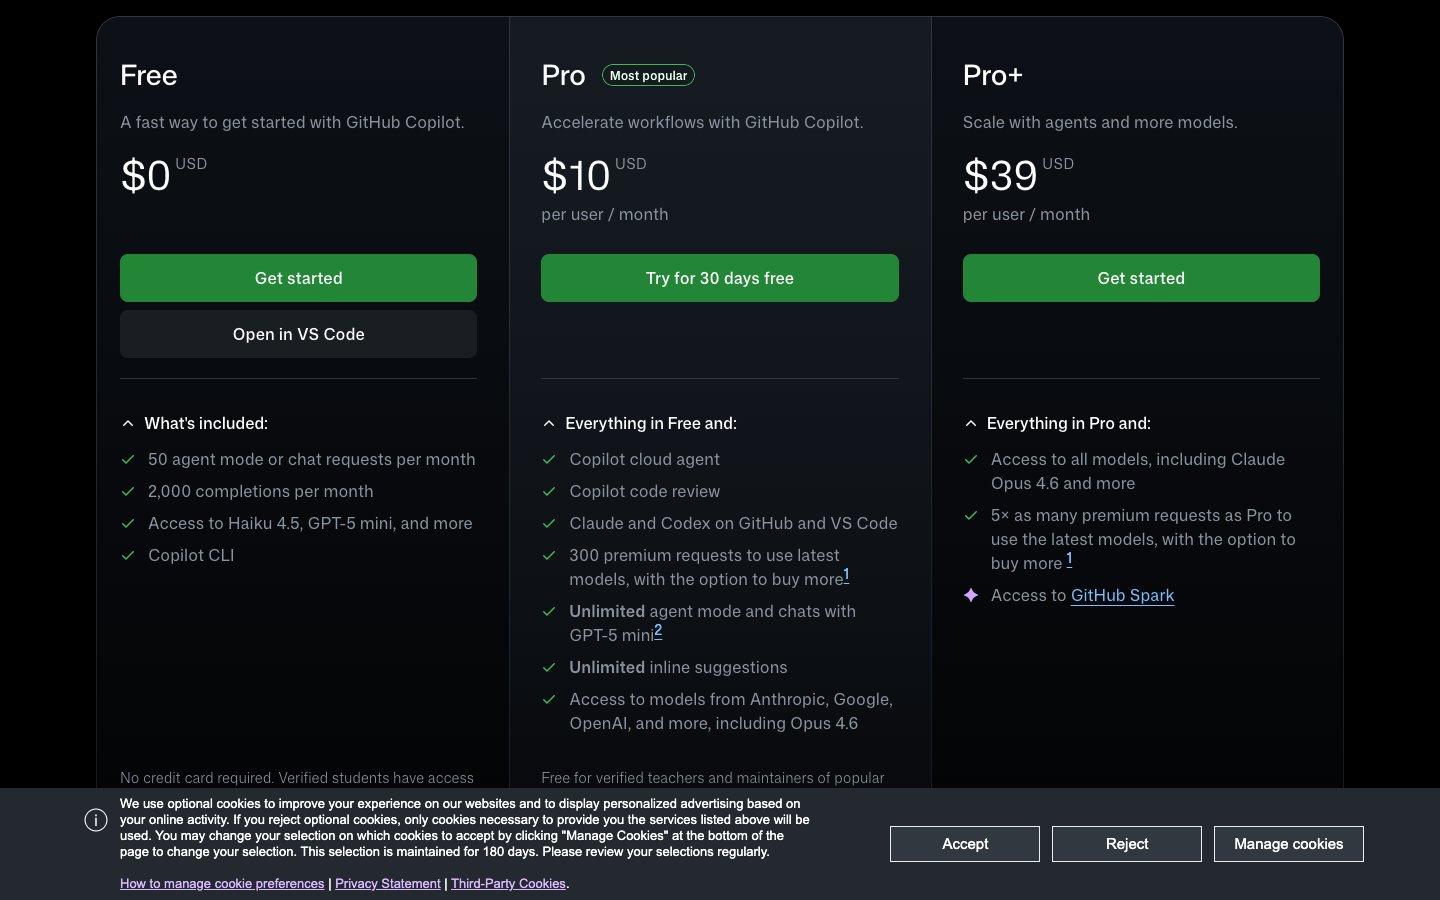The height and width of the screenshot is (900, 1440).
Task: Start the Pro 30 days free trial
Action: 719,278
